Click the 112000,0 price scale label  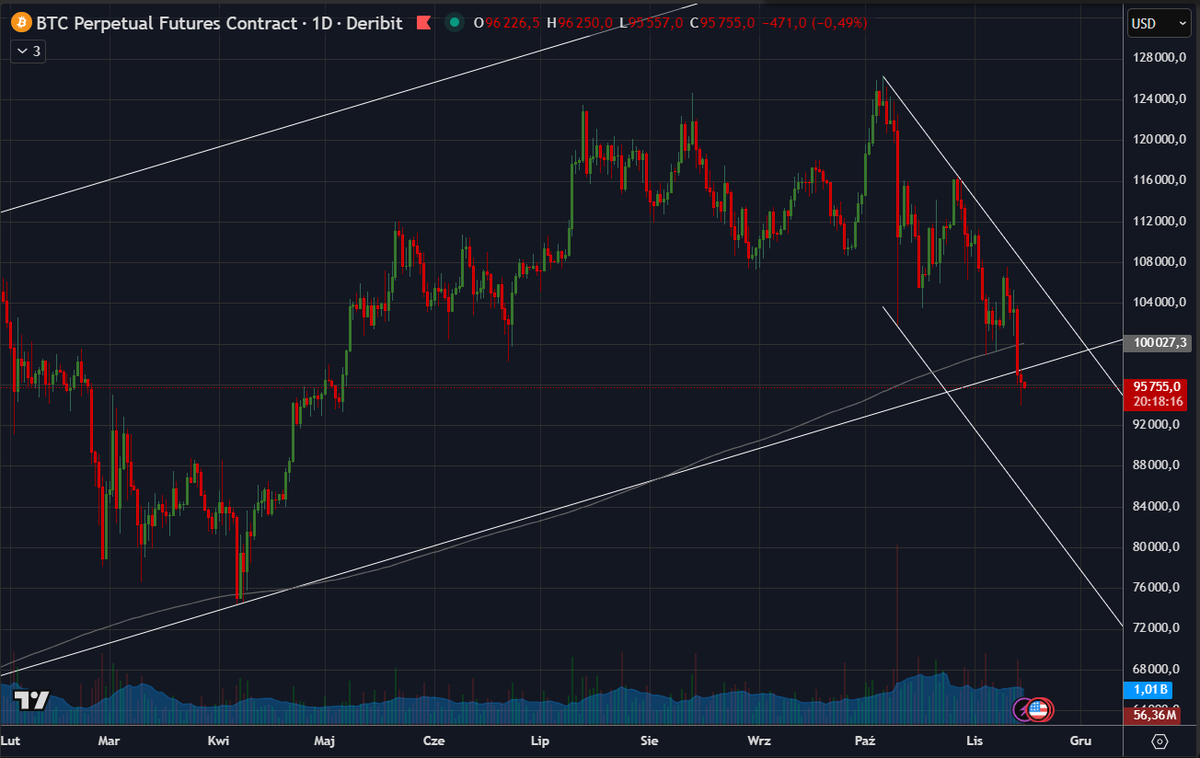(1158, 221)
